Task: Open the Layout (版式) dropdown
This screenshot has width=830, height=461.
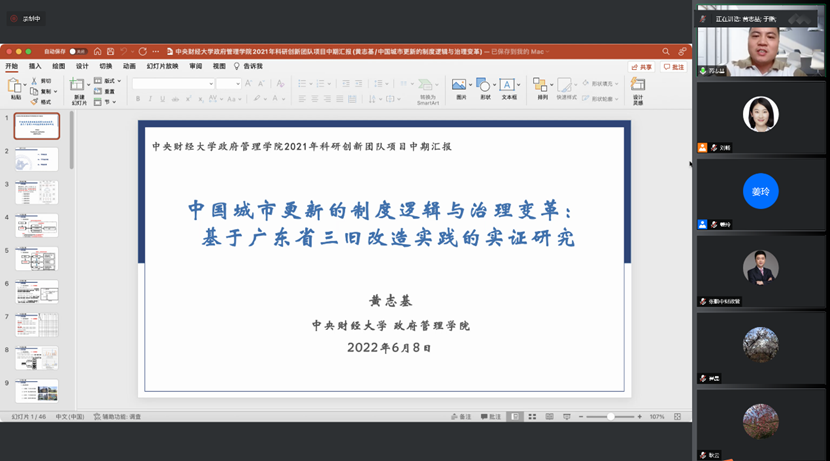Action: click(111, 81)
